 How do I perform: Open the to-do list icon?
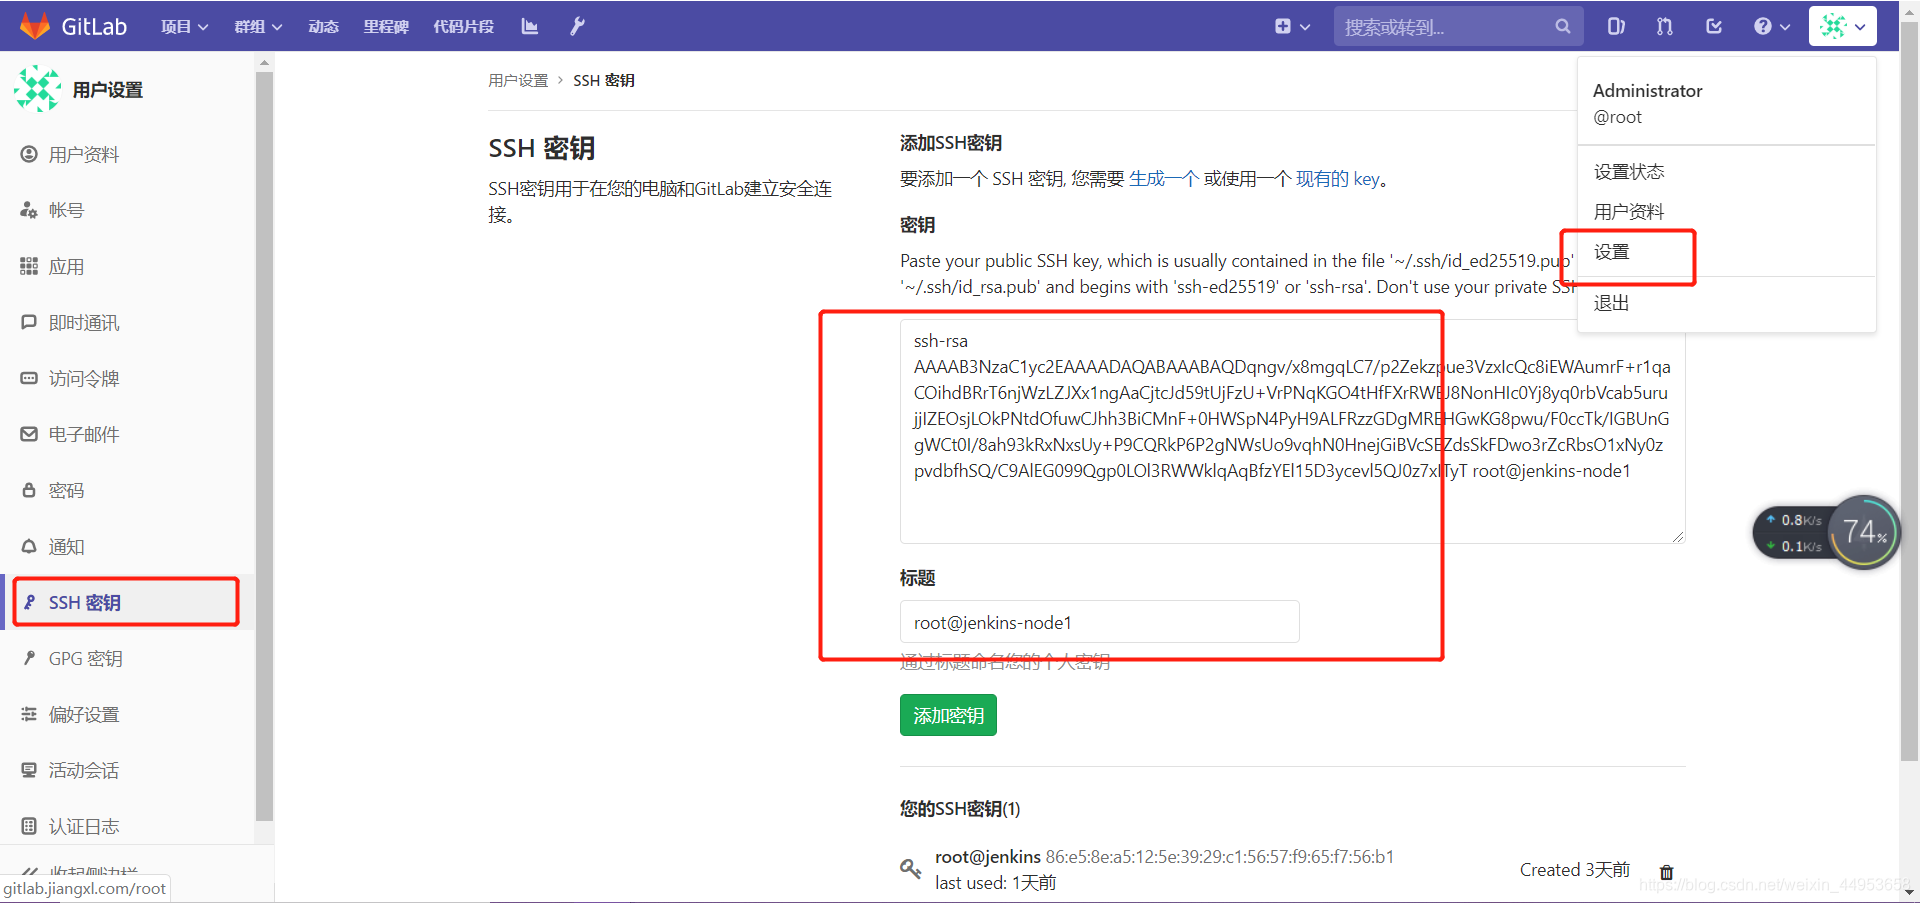tap(1714, 27)
